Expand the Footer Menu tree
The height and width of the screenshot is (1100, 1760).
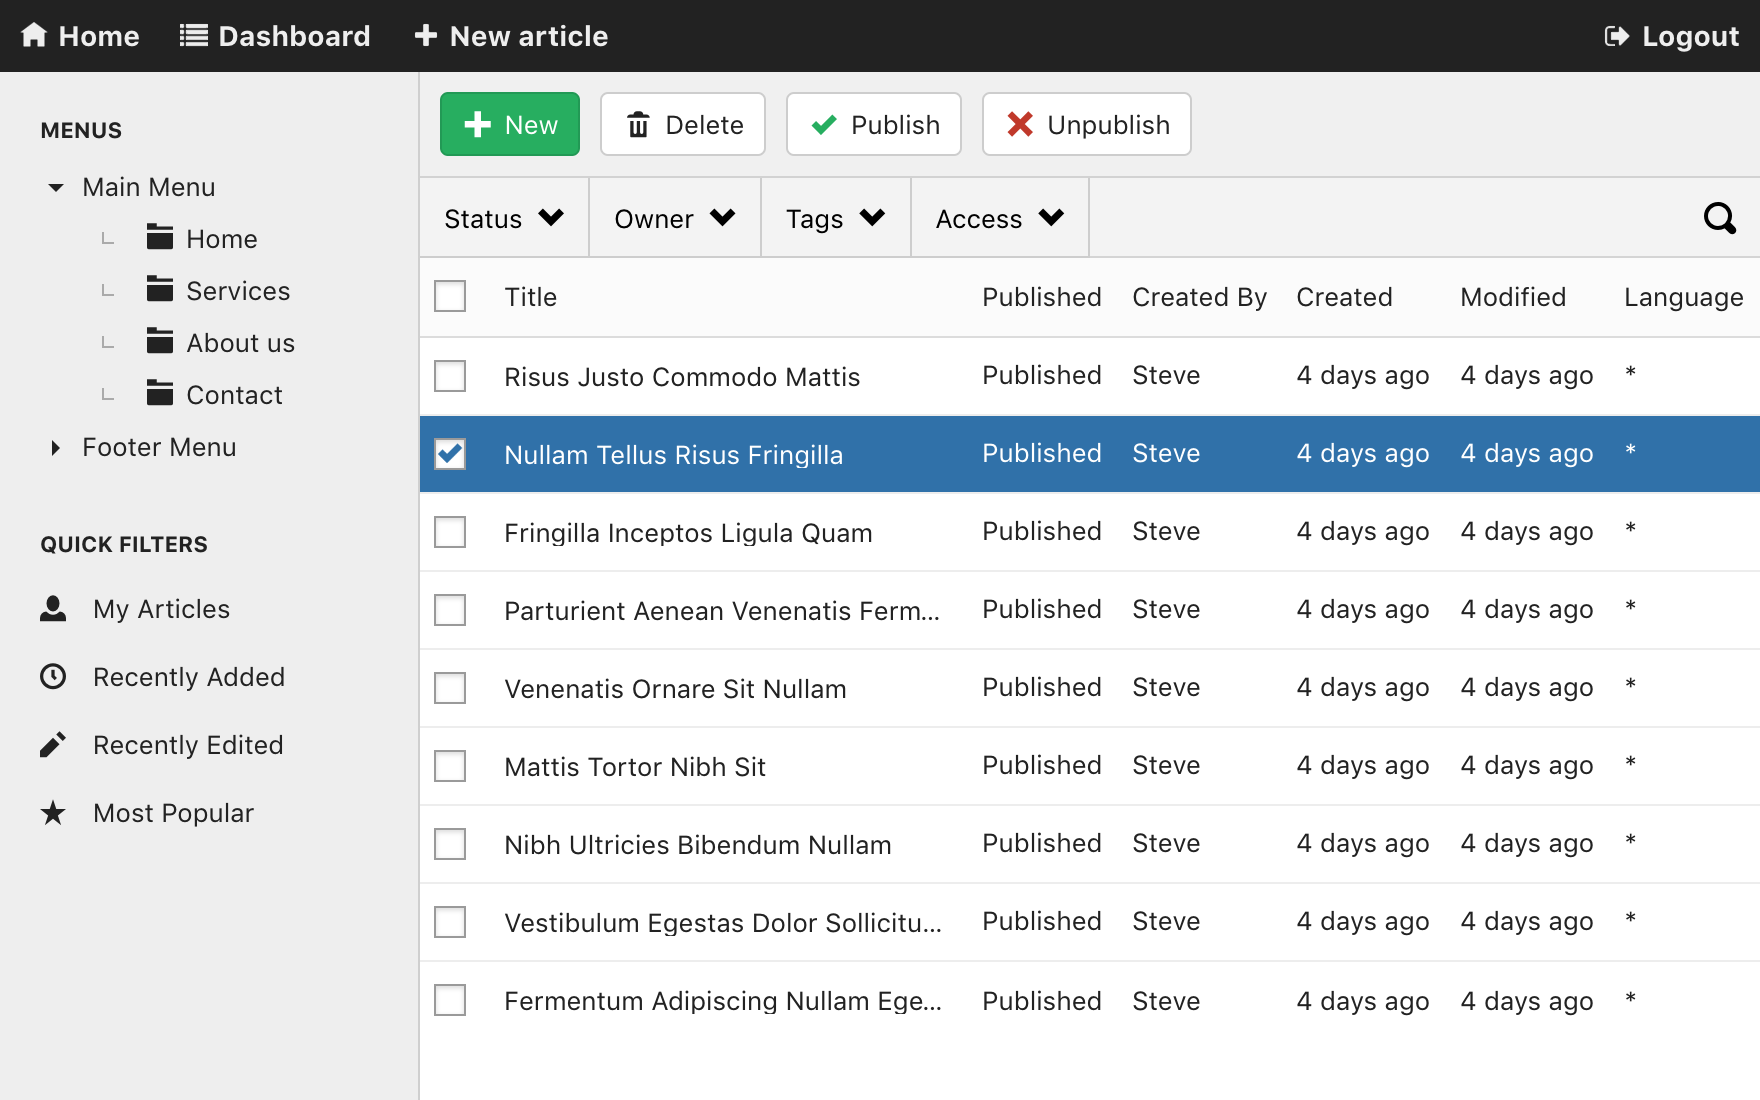56,448
